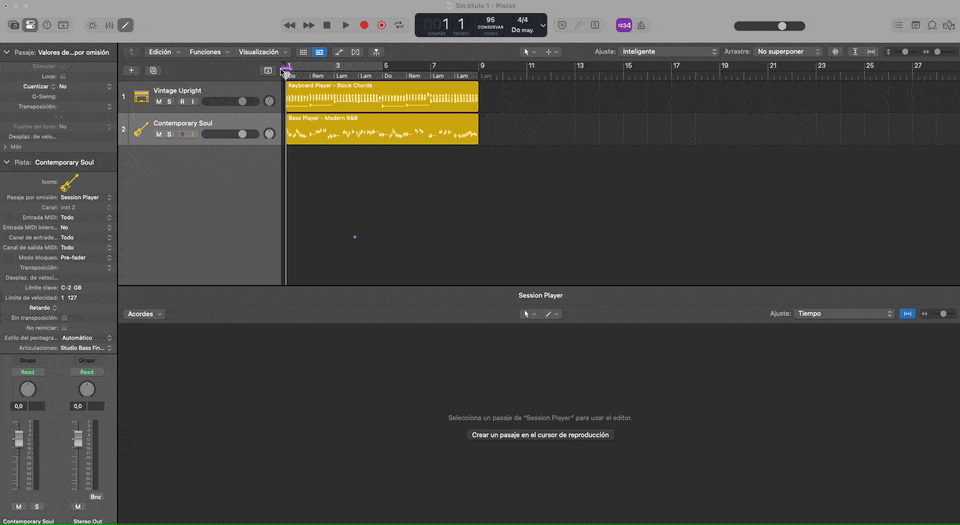Image resolution: width=960 pixels, height=525 pixels.
Task: Open Quick Help question-mark icon
Action: click(x=47, y=25)
